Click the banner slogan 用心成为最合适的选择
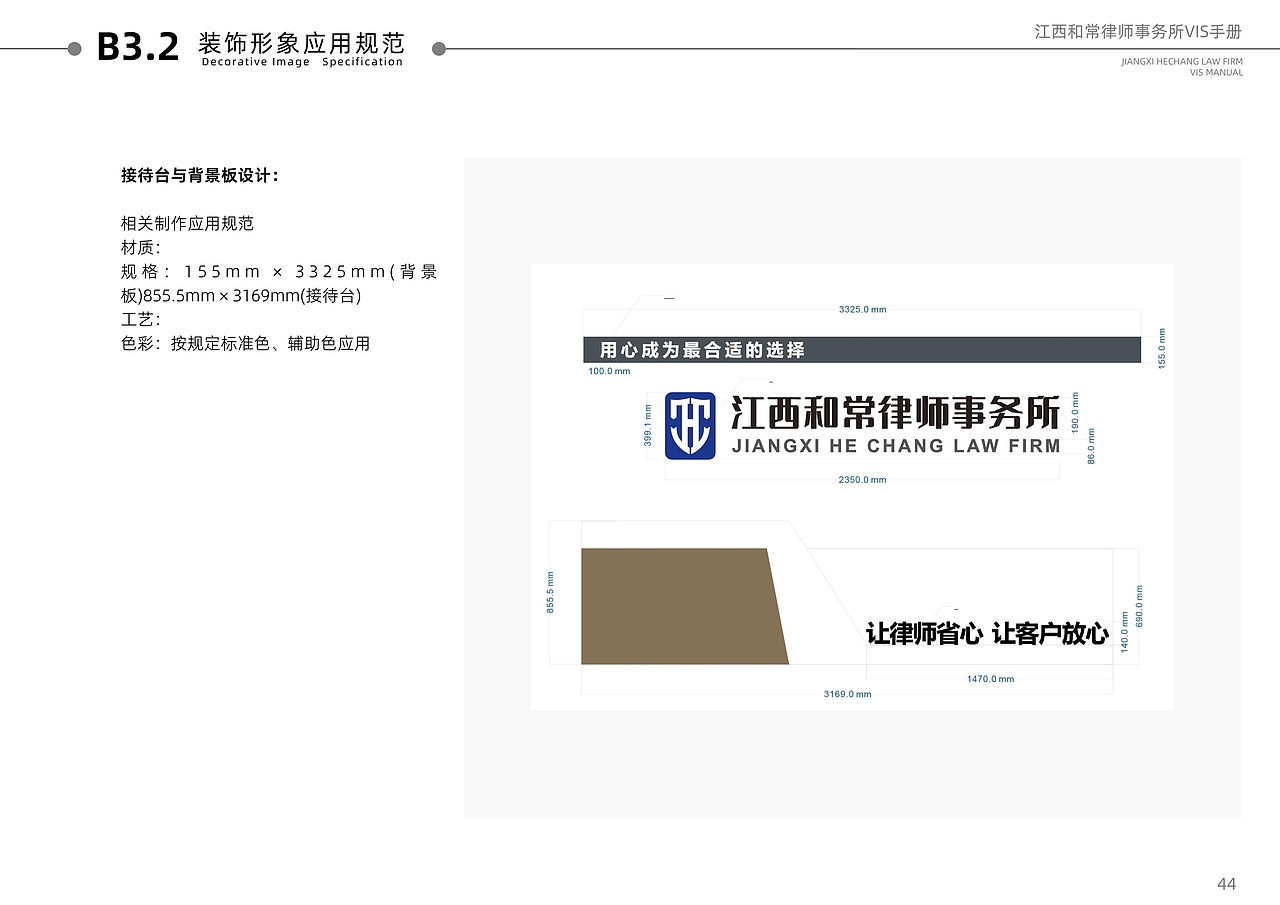Screen dimensions: 1280x905 [702, 350]
